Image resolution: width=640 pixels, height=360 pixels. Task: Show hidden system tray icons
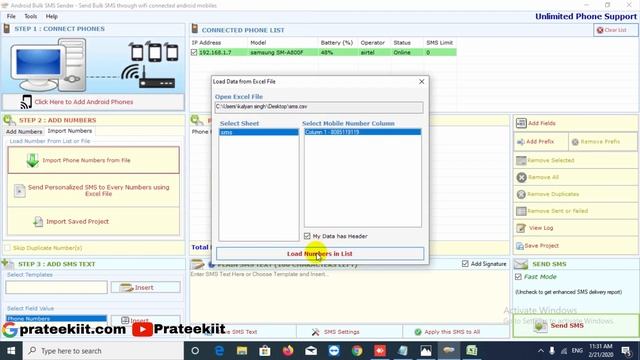541,351
